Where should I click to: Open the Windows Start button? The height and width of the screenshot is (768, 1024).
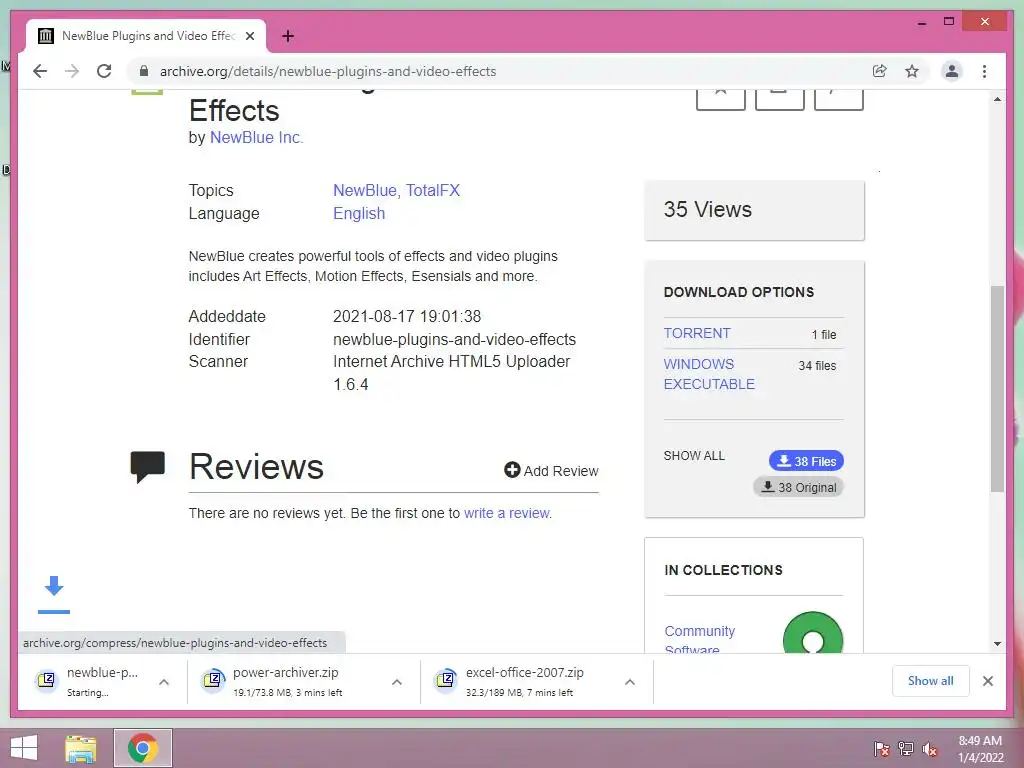[24, 748]
